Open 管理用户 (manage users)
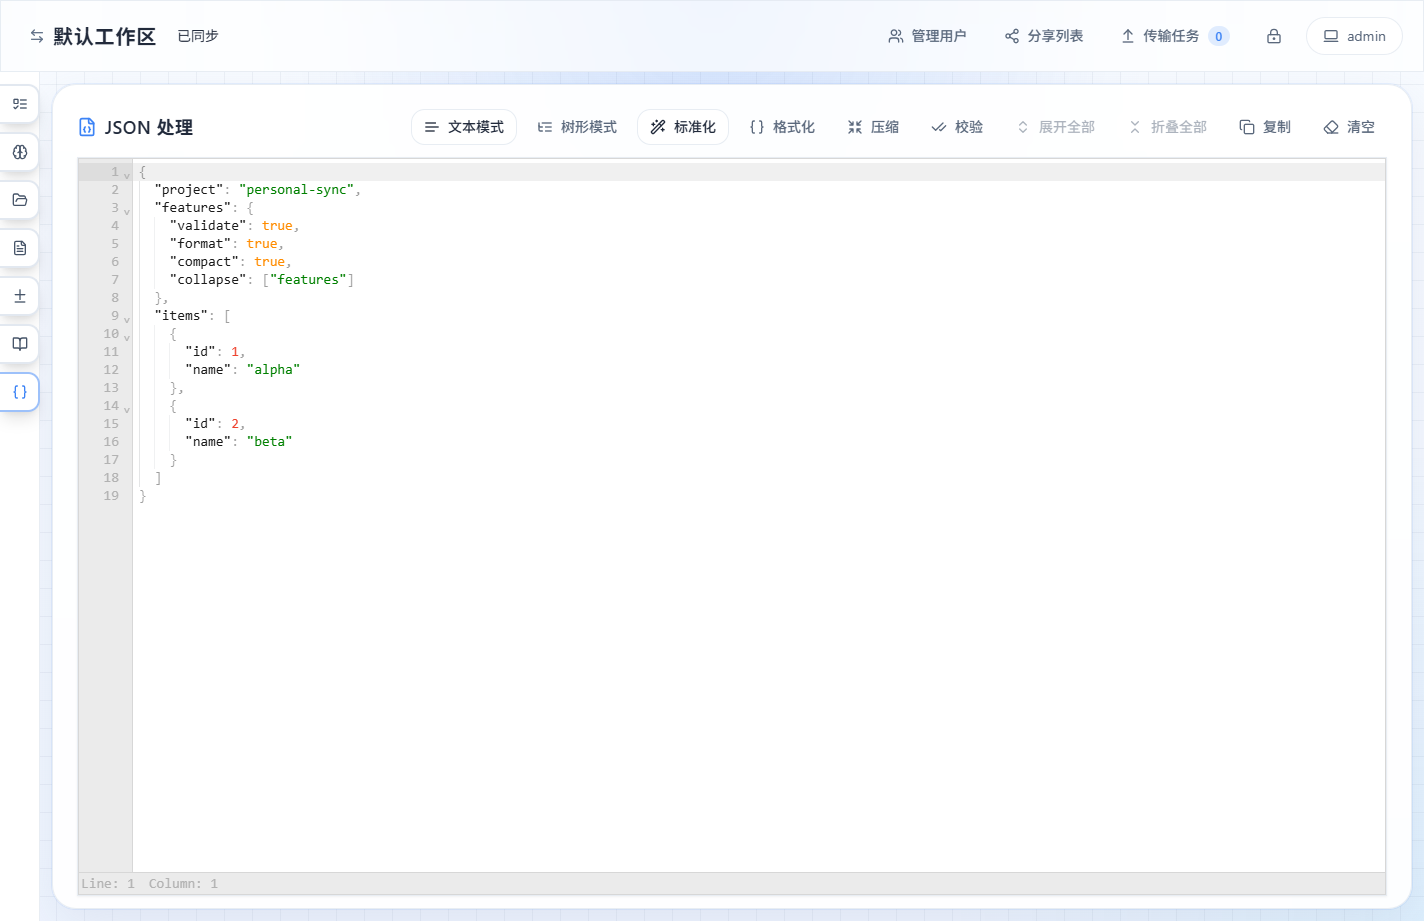This screenshot has width=1424, height=921. pyautogui.click(x=927, y=36)
